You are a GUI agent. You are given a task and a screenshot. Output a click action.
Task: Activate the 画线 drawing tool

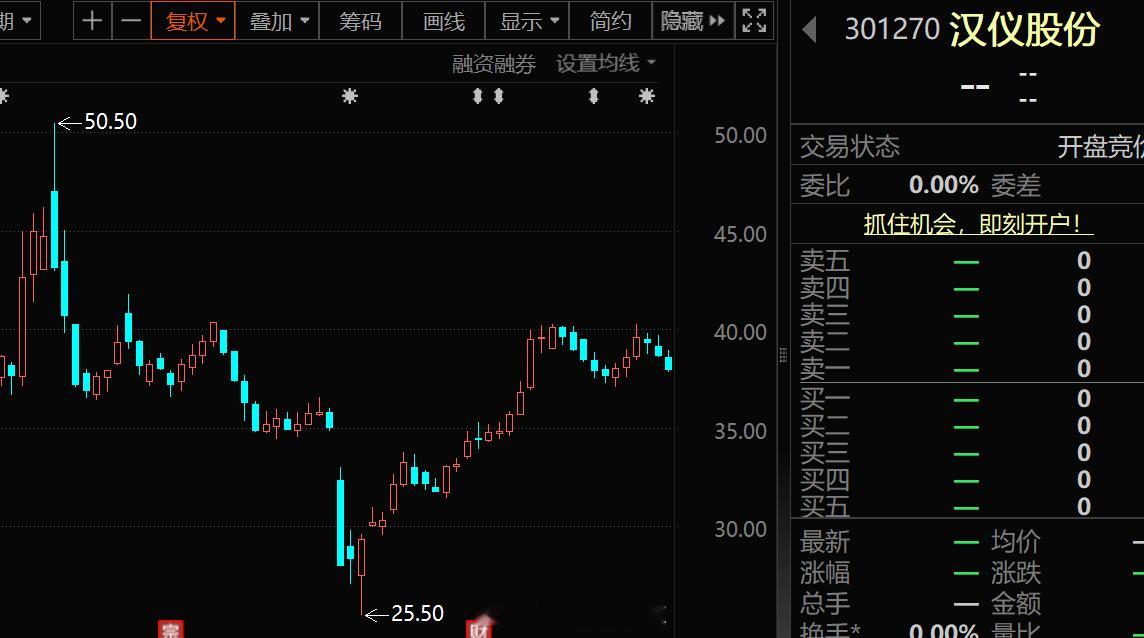pyautogui.click(x=444, y=21)
